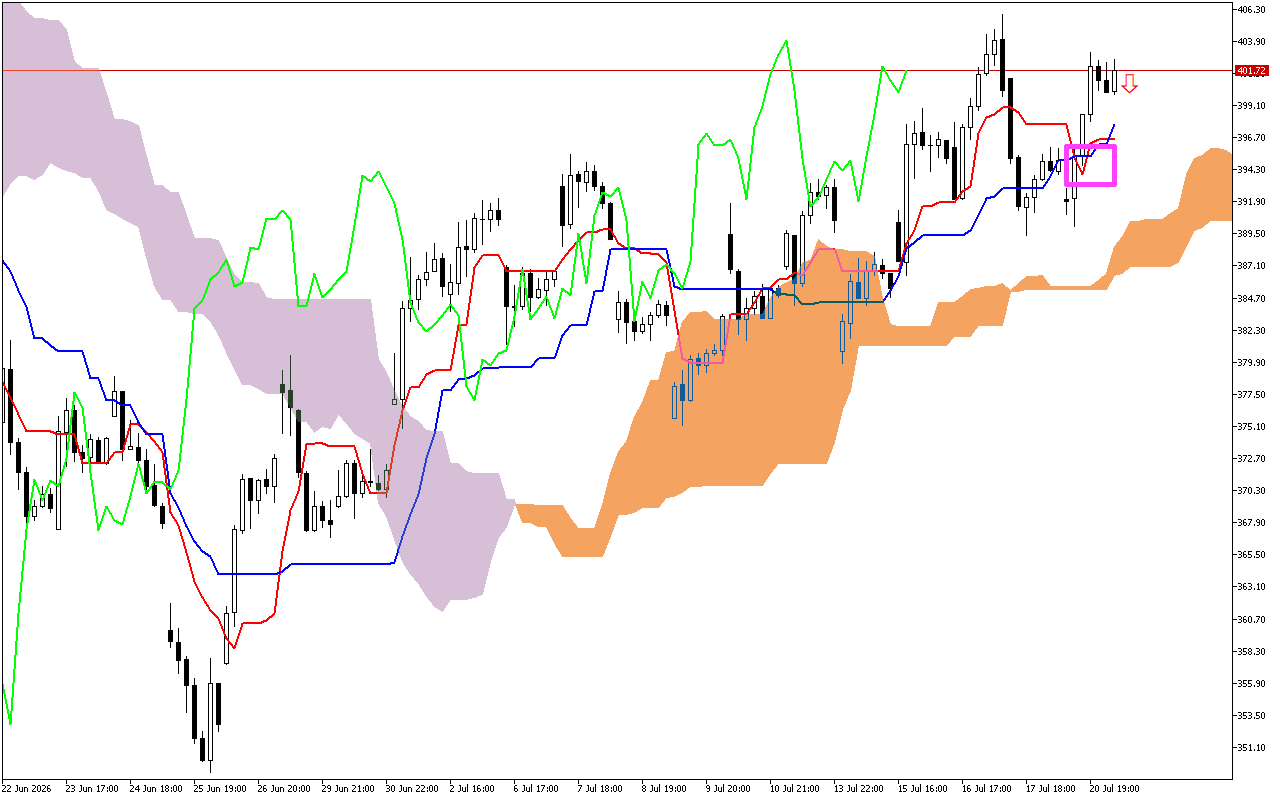
Task: Click the 379.90 price axis label
Action: click(1252, 362)
